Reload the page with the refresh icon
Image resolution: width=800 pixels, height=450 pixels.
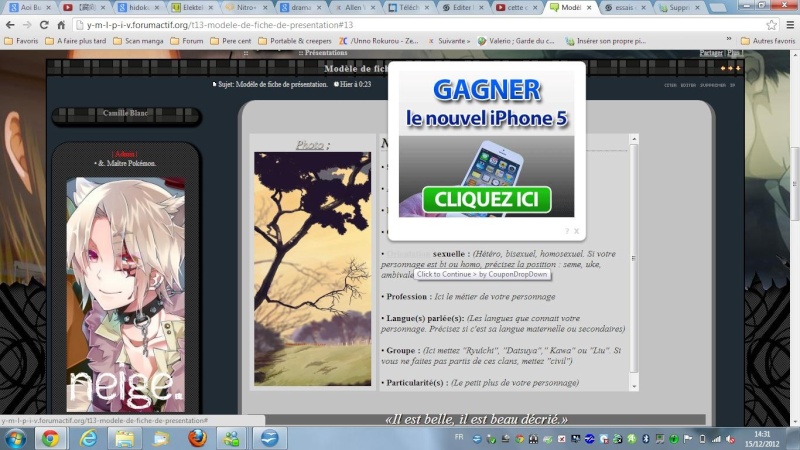pos(44,25)
